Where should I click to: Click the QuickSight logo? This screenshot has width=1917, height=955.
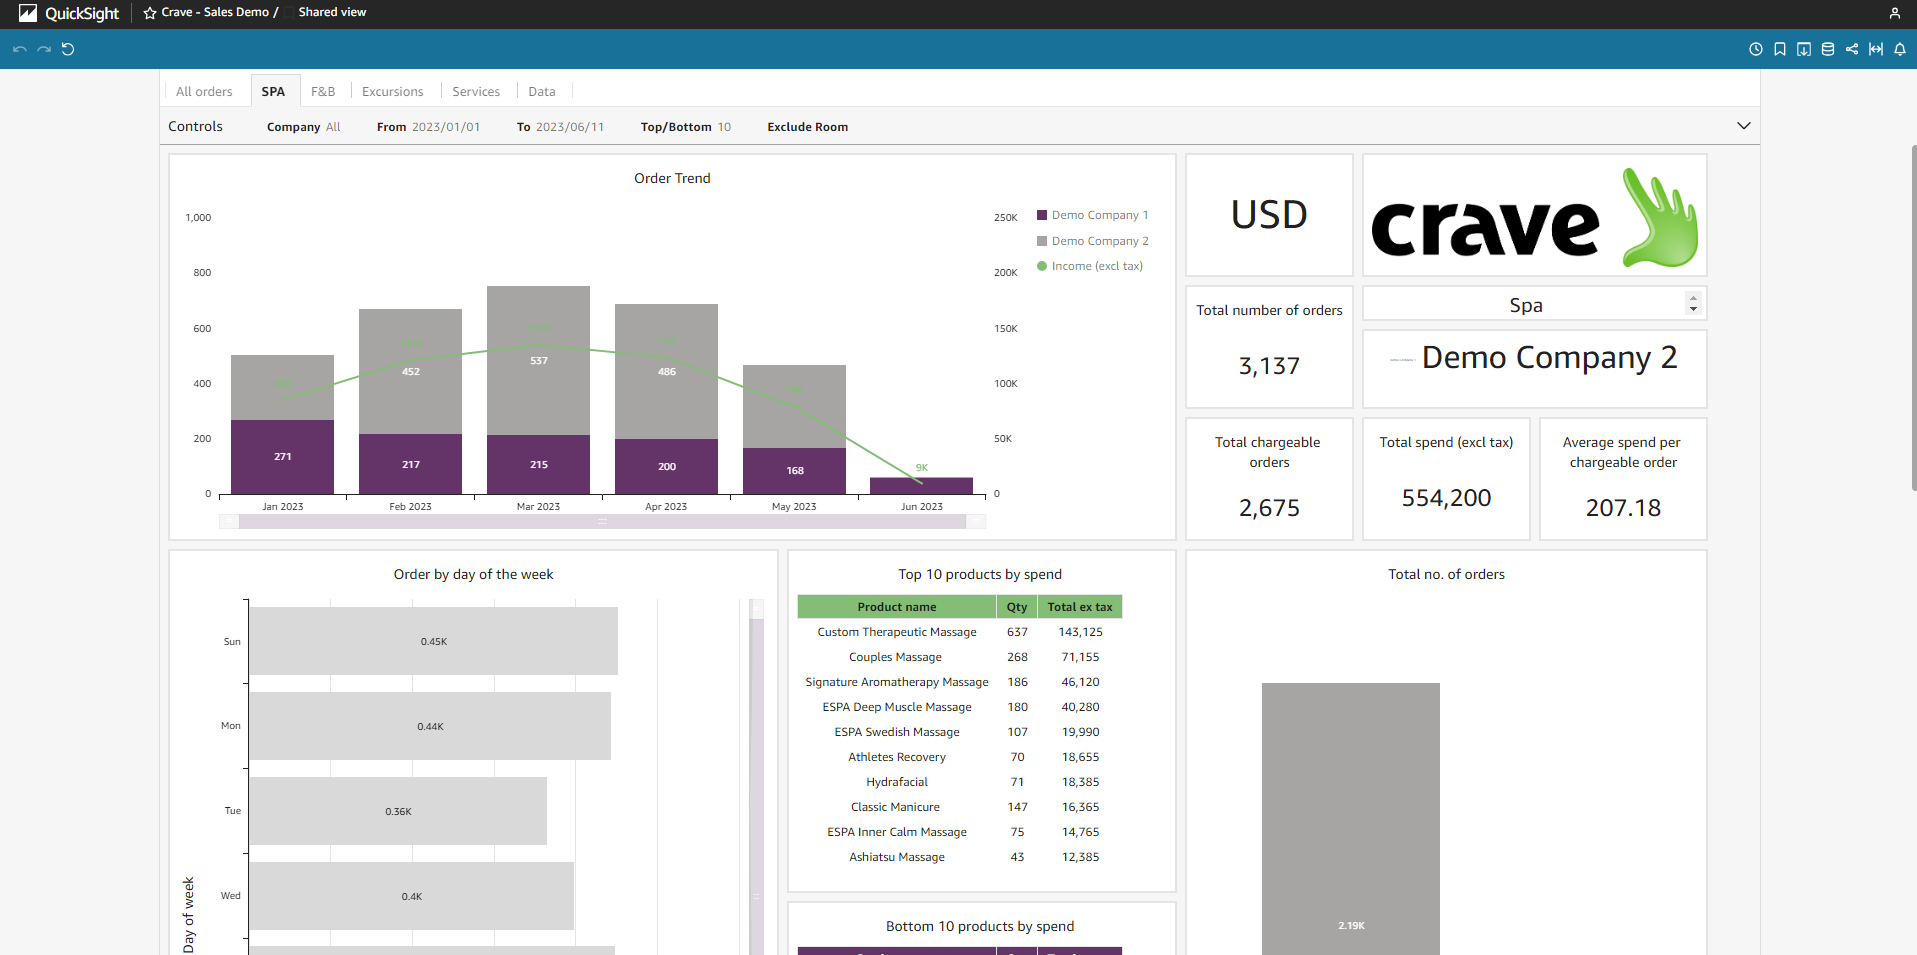point(69,13)
